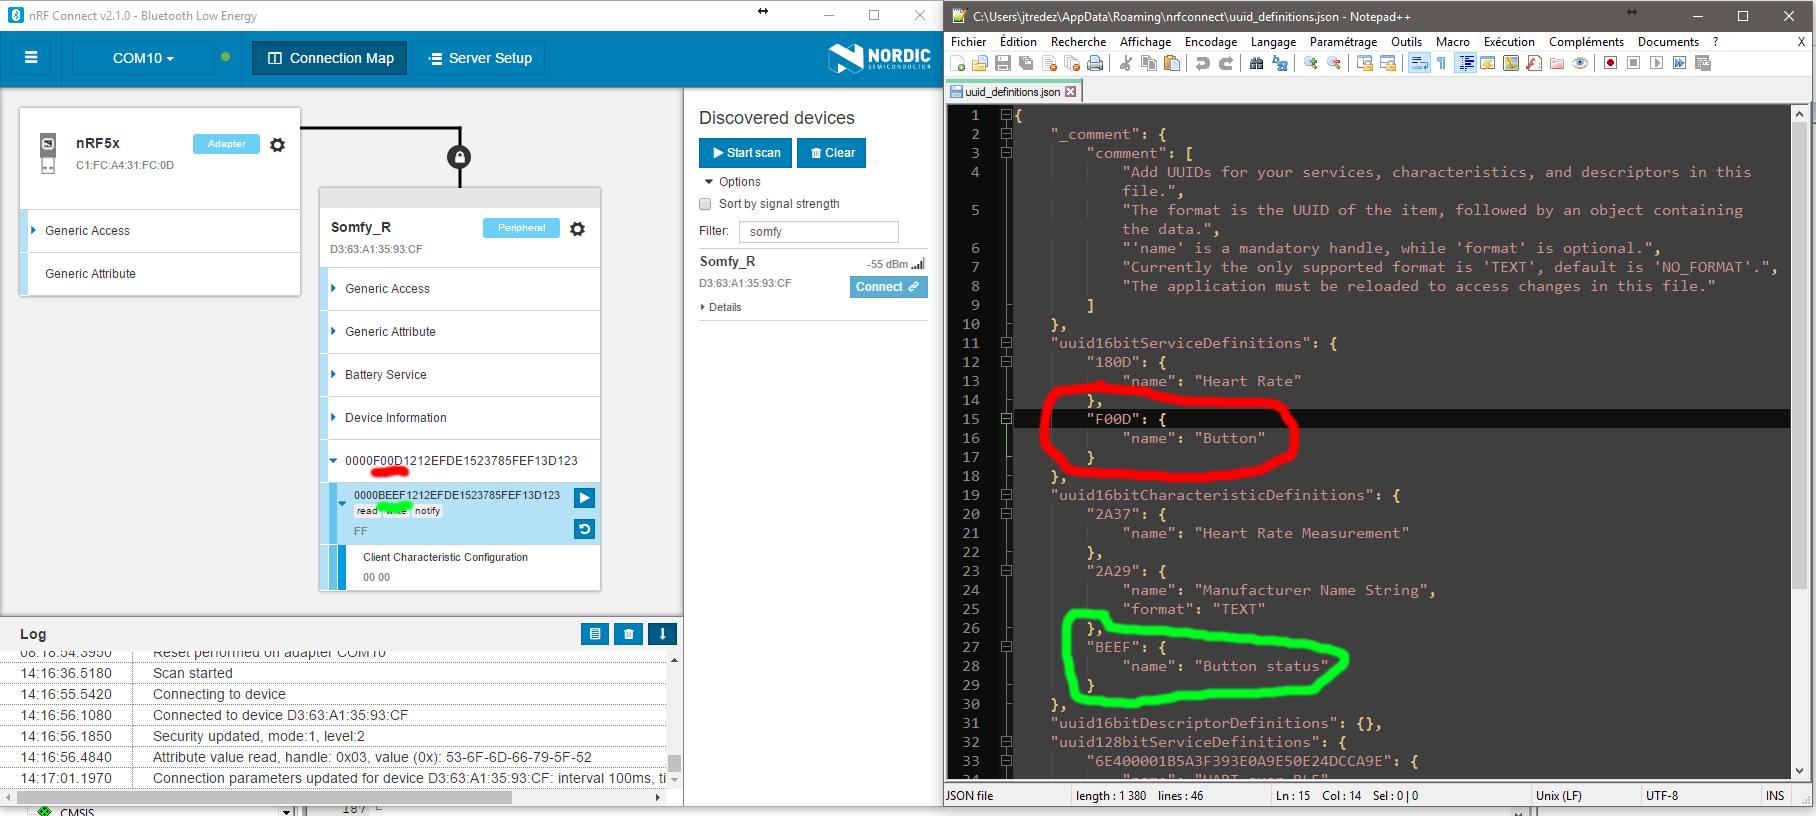Image resolution: width=1816 pixels, height=816 pixels.
Task: Select Generic Attribute under nRF5x adapter
Action: click(160, 274)
